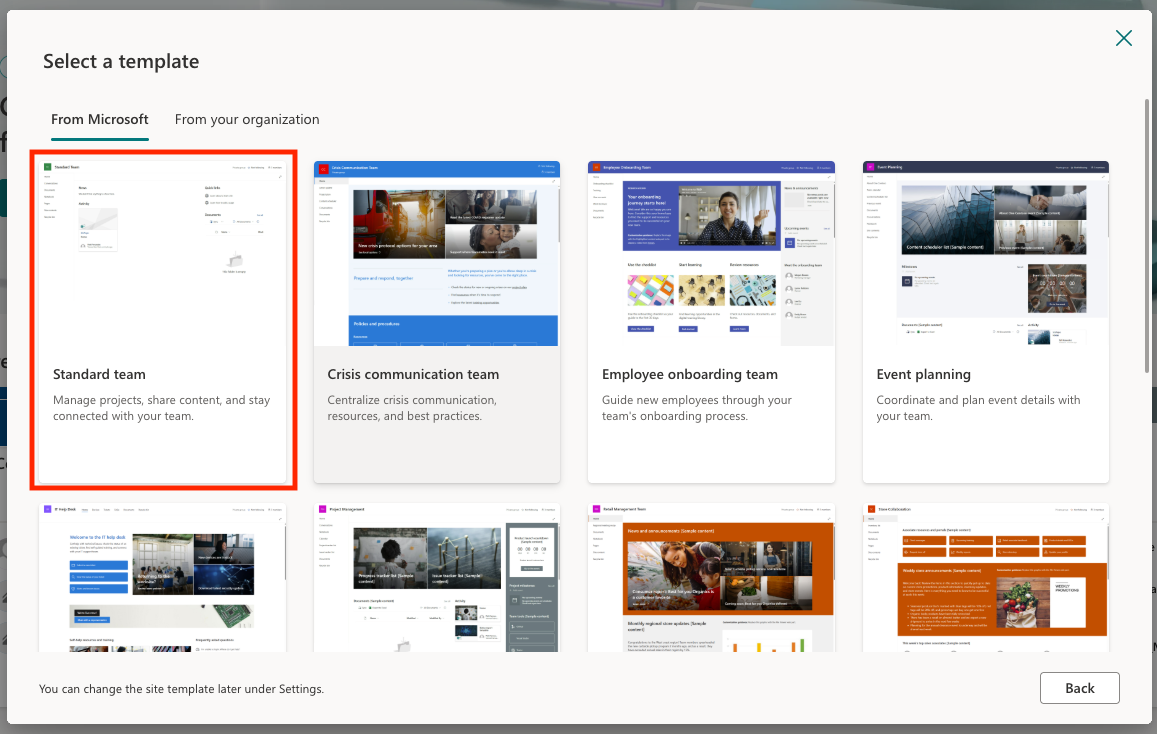This screenshot has width=1157, height=734.
Task: Click the green site icon in Standard team preview
Action: [x=47, y=168]
